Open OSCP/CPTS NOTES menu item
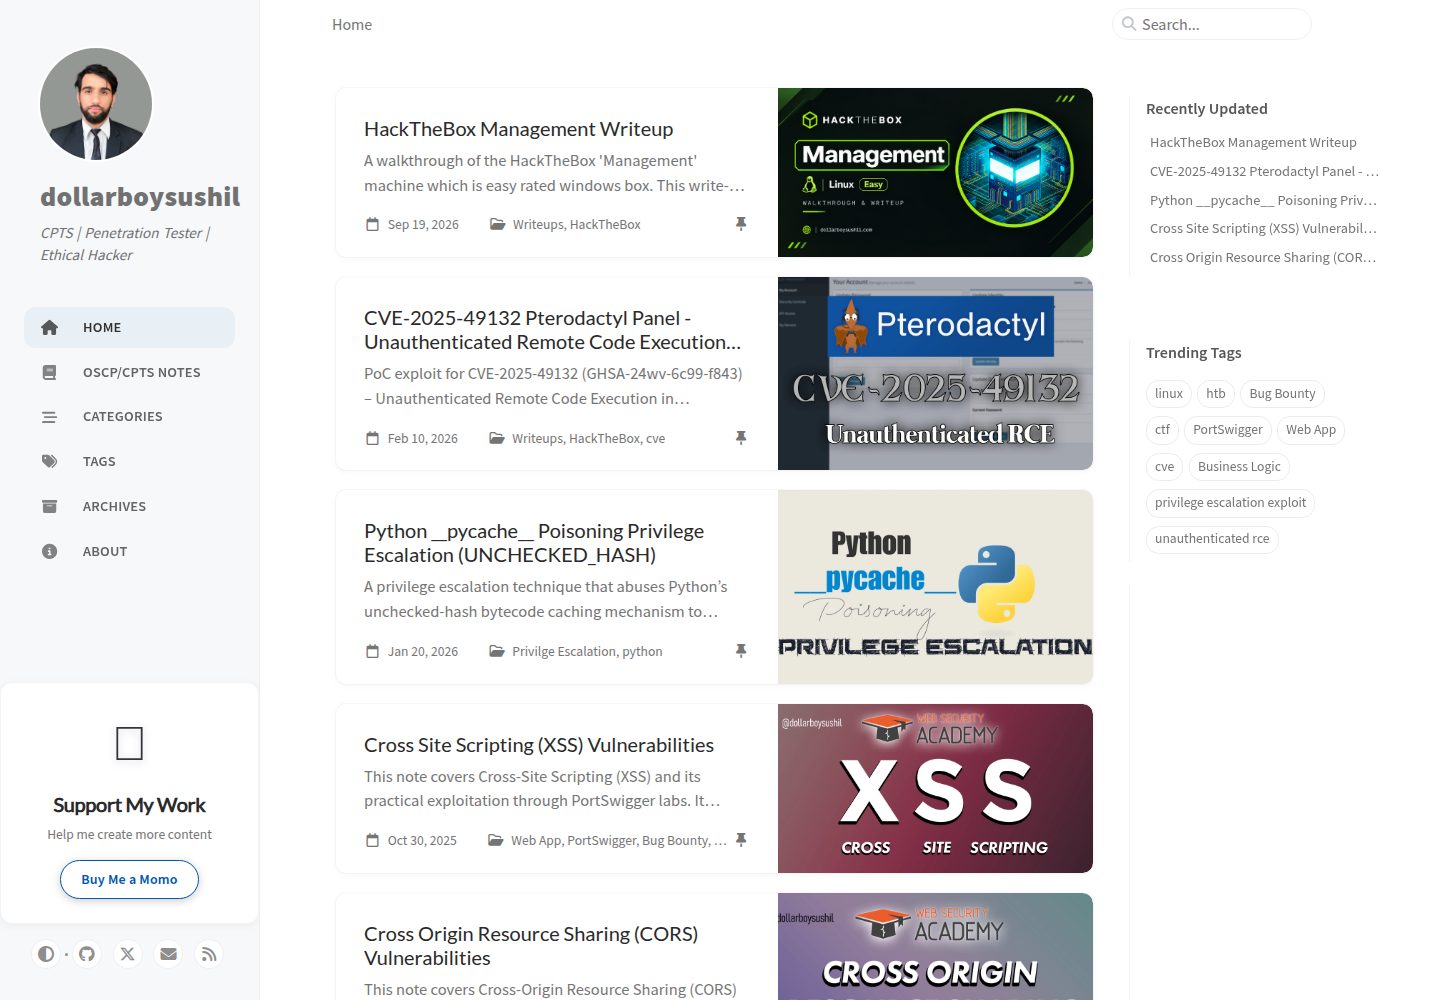 (129, 372)
